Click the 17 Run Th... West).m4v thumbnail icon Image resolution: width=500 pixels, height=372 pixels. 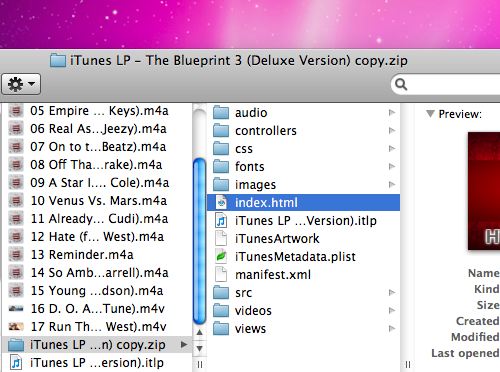click(16, 327)
